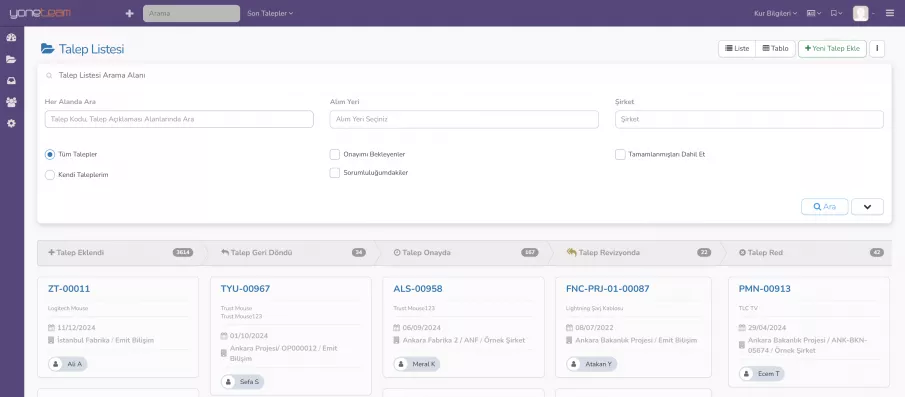Image resolution: width=905 pixels, height=397 pixels.
Task: Click the '11/12/2024' date text
Action: 76,328
